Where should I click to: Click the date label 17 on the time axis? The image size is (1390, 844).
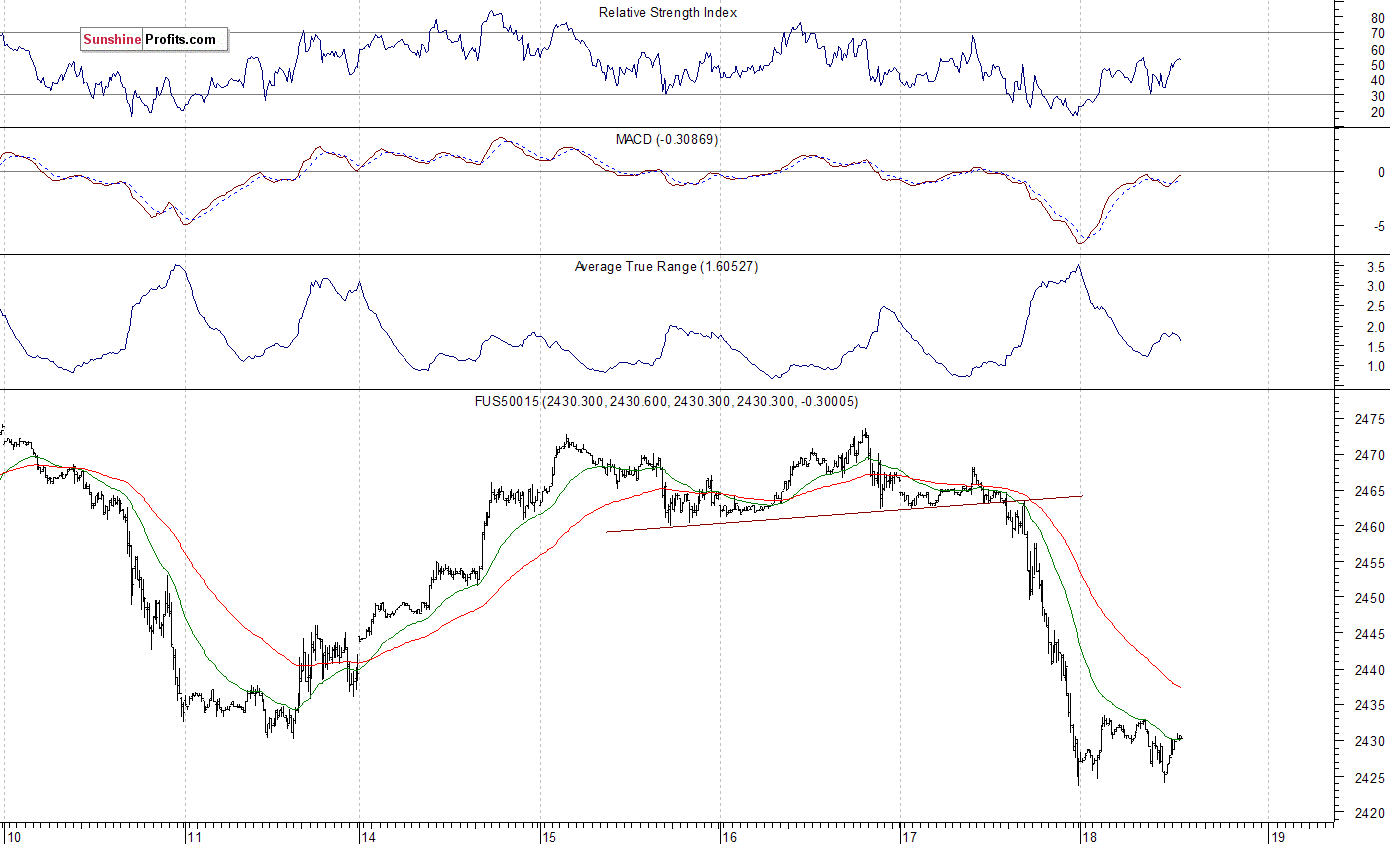pos(909,836)
